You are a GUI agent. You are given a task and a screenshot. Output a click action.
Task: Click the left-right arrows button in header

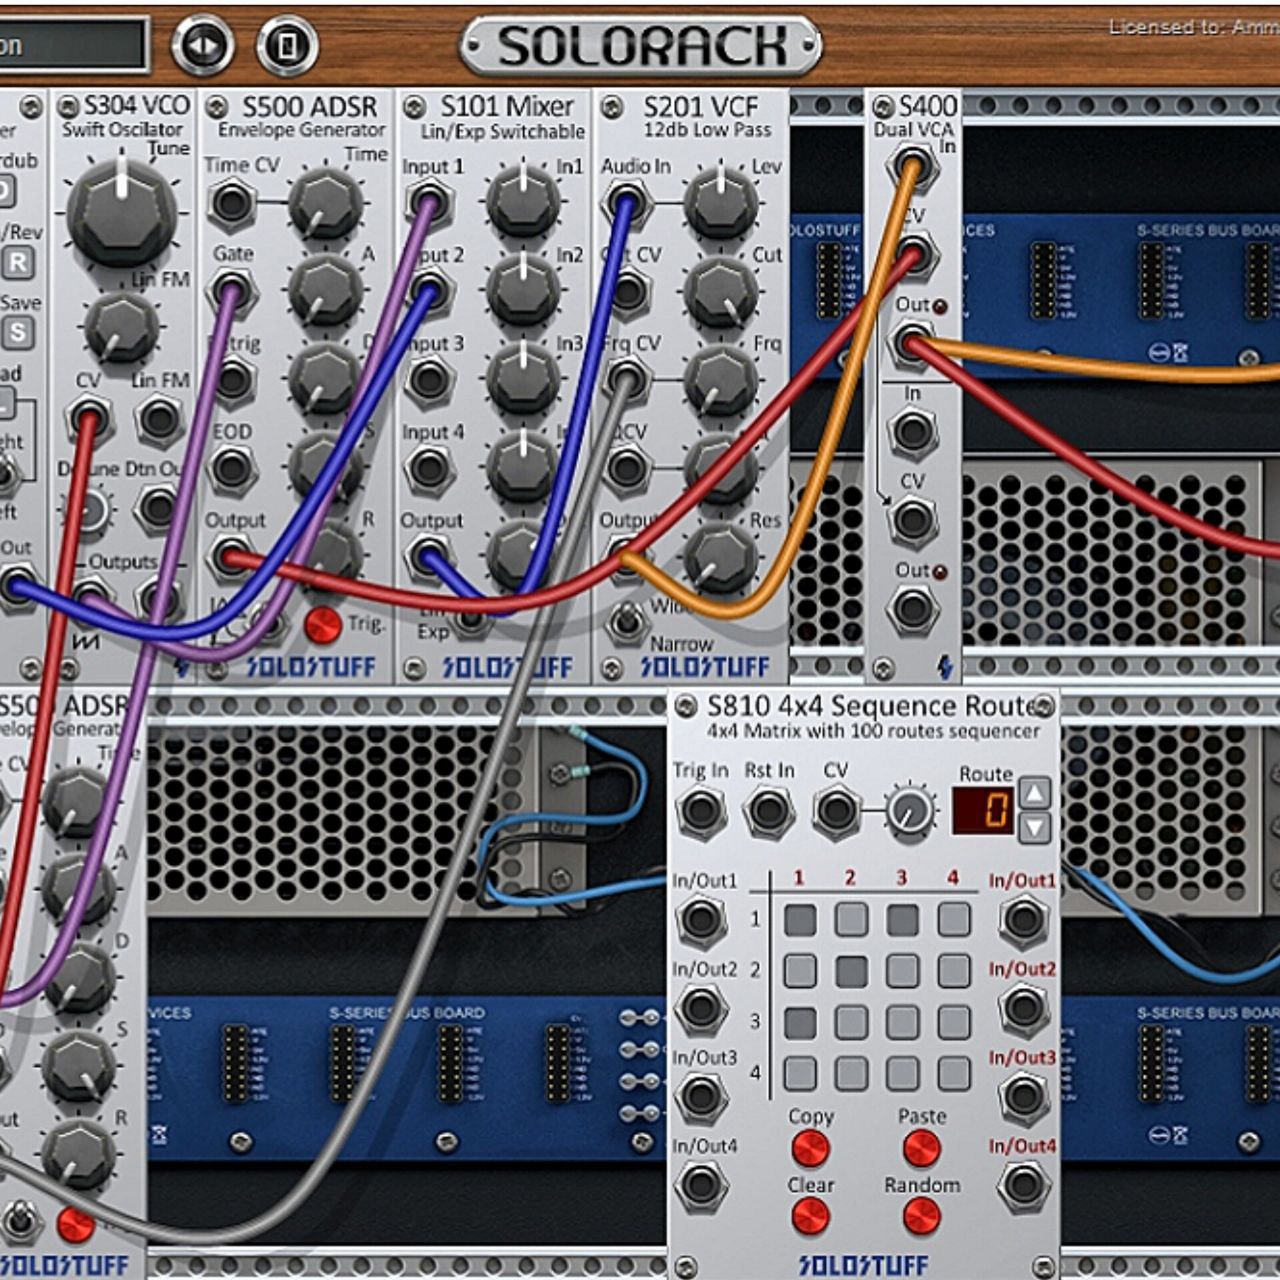point(203,46)
